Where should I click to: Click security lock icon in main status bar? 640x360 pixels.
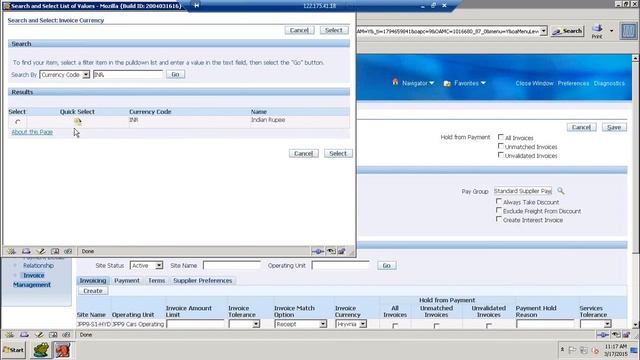point(626,335)
